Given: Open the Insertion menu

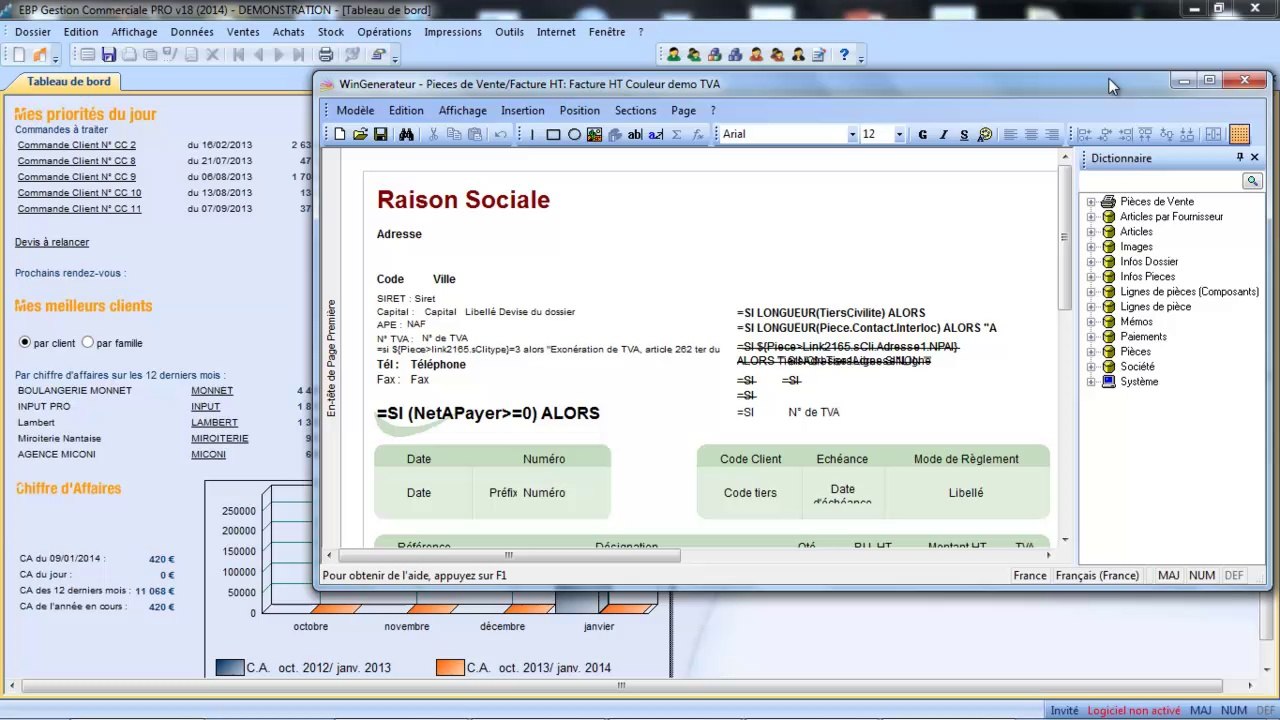Looking at the screenshot, I should (x=523, y=110).
